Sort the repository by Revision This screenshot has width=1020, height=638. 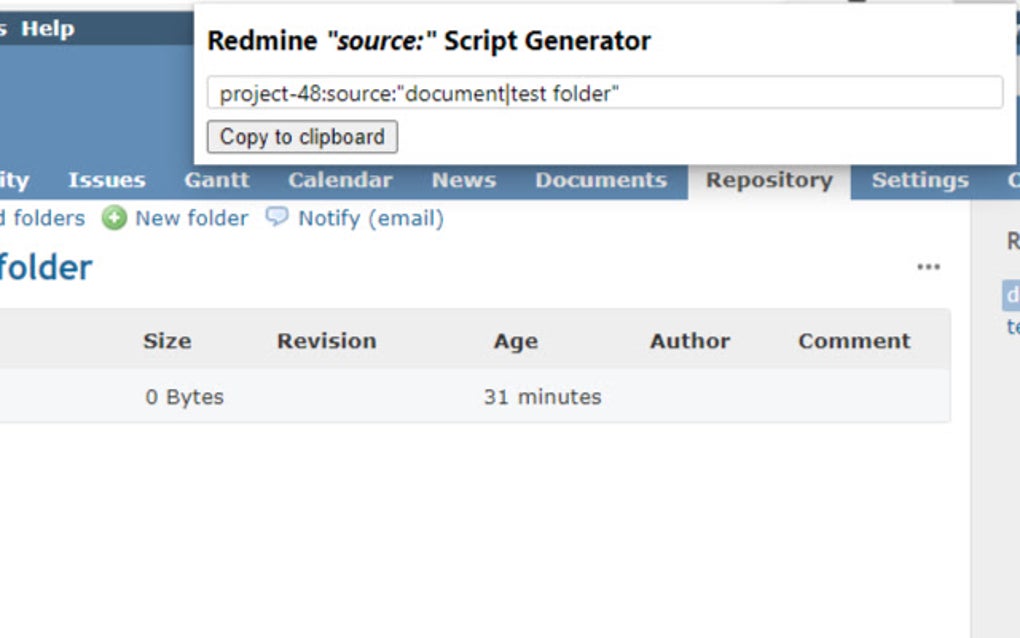pos(326,341)
